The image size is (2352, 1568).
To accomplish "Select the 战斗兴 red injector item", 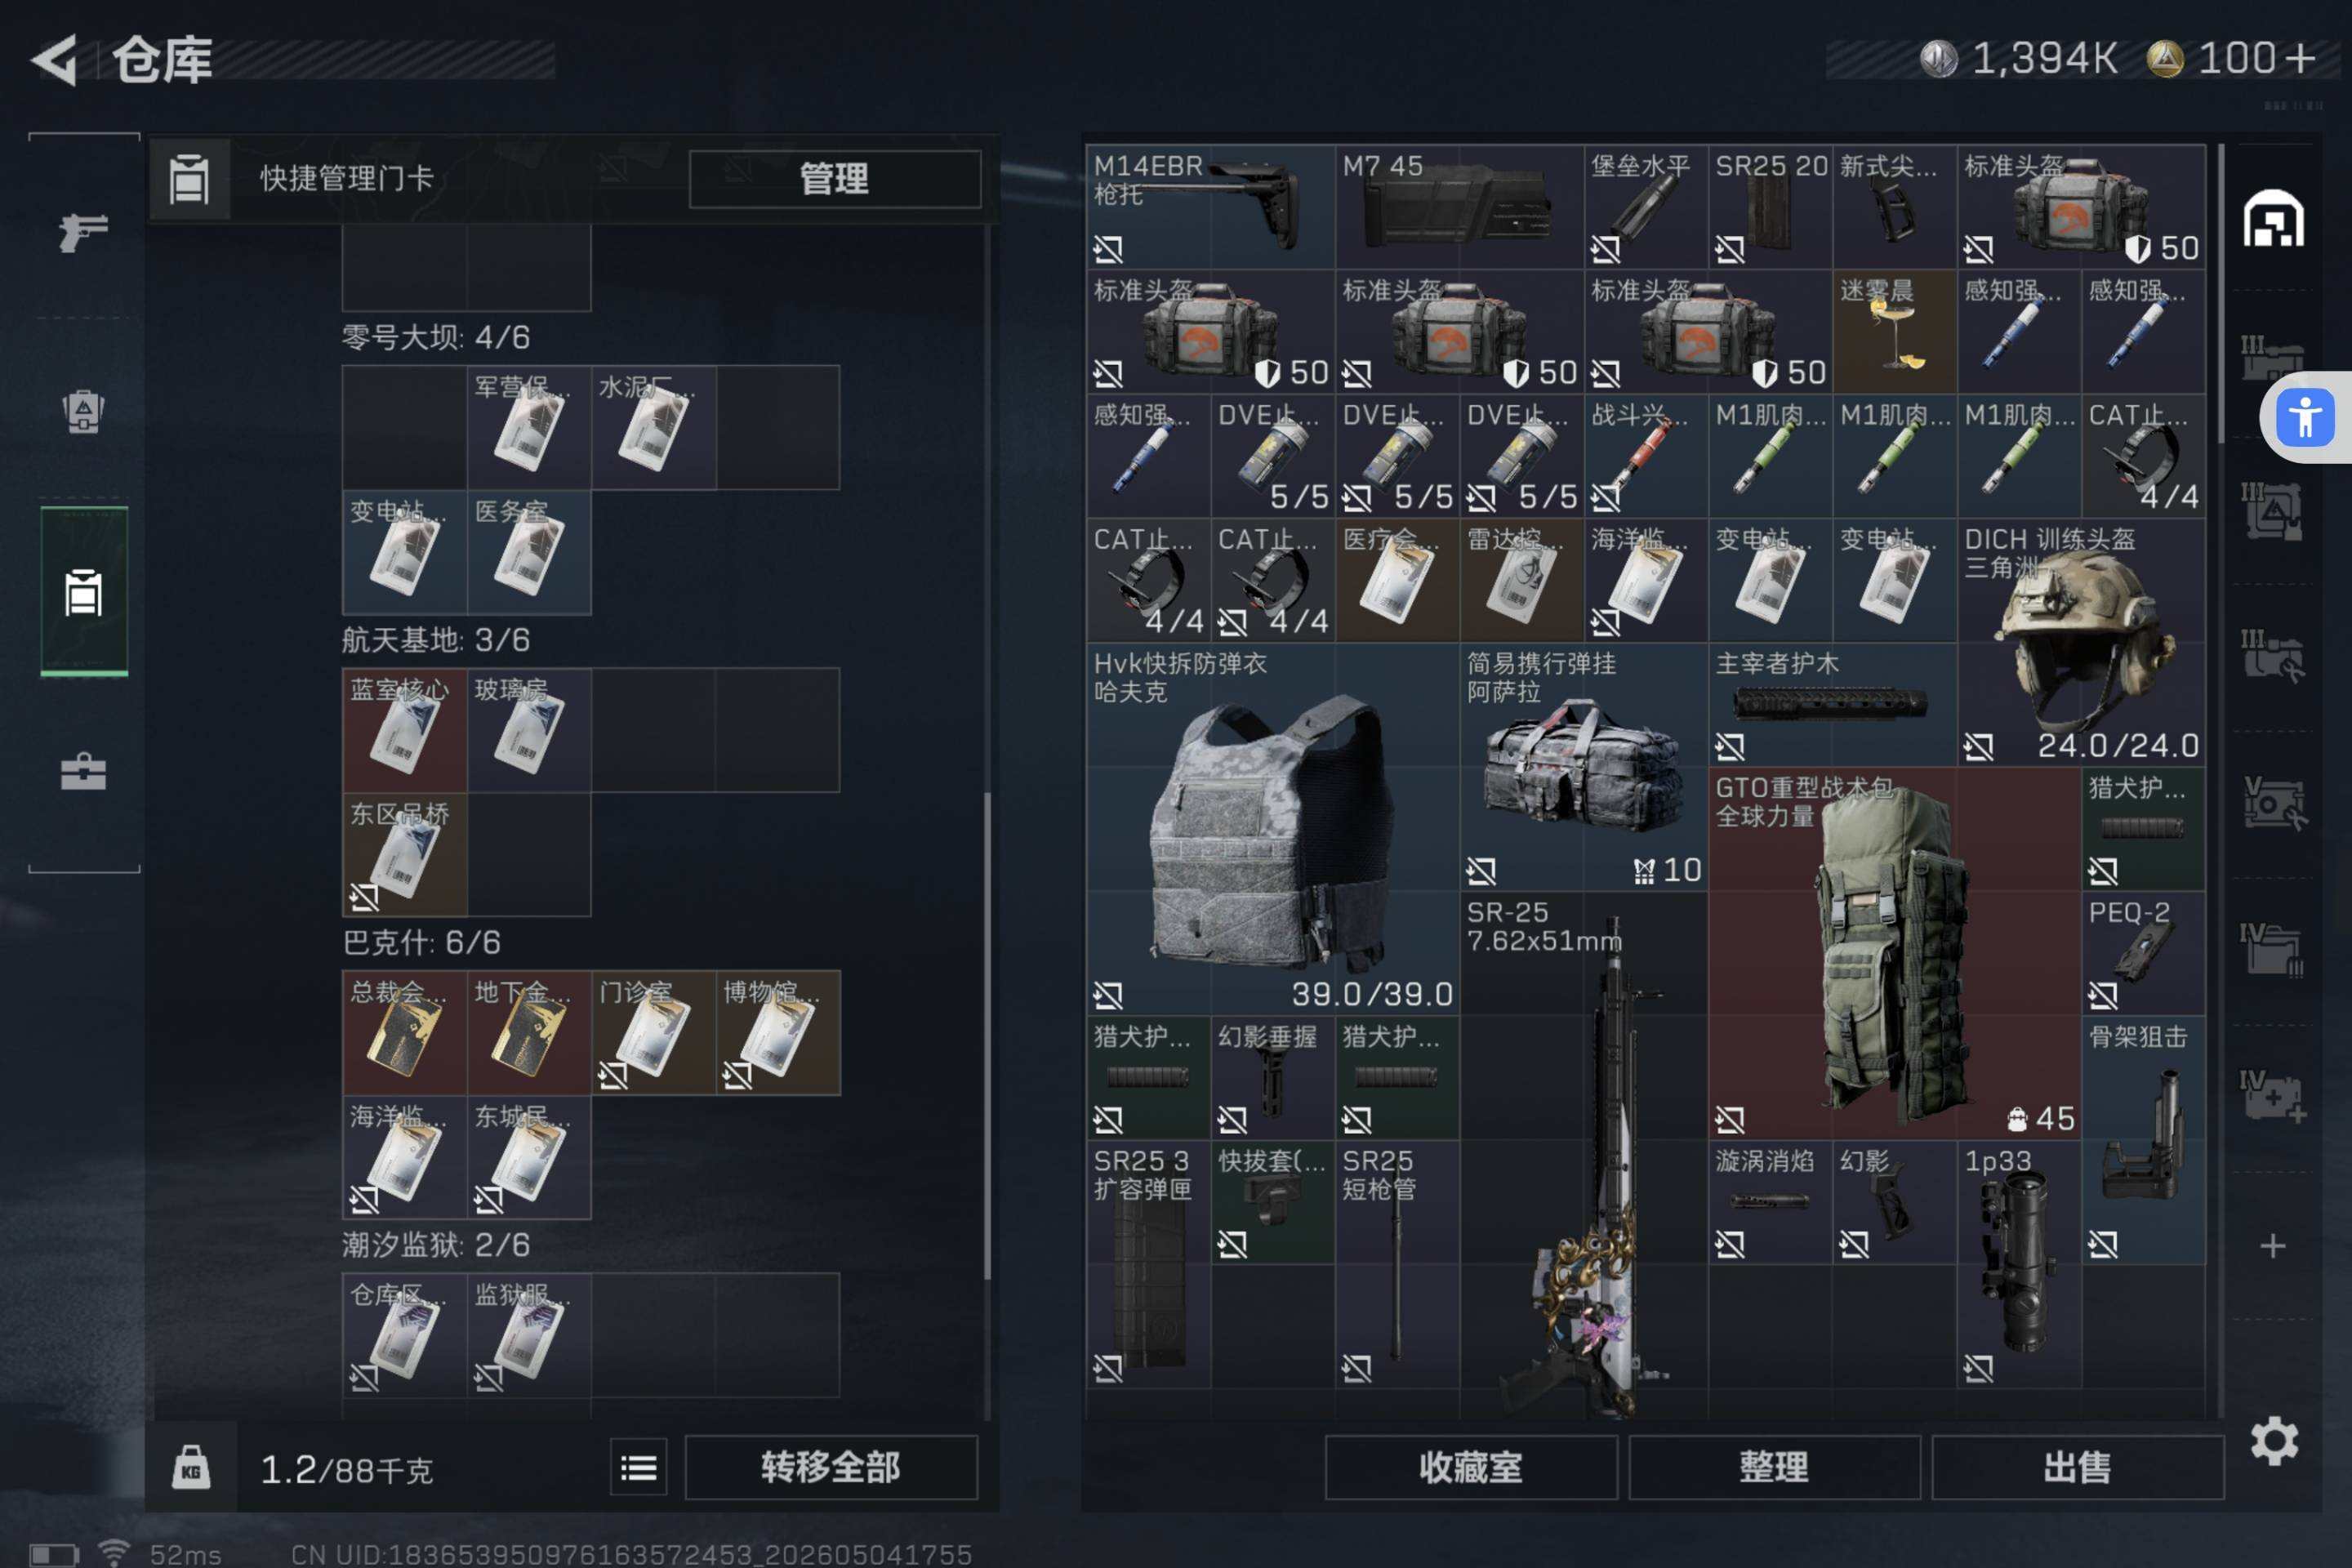I will coord(1646,455).
